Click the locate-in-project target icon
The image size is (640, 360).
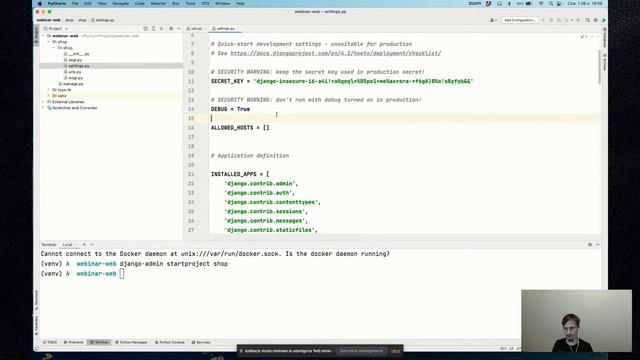(x=145, y=29)
